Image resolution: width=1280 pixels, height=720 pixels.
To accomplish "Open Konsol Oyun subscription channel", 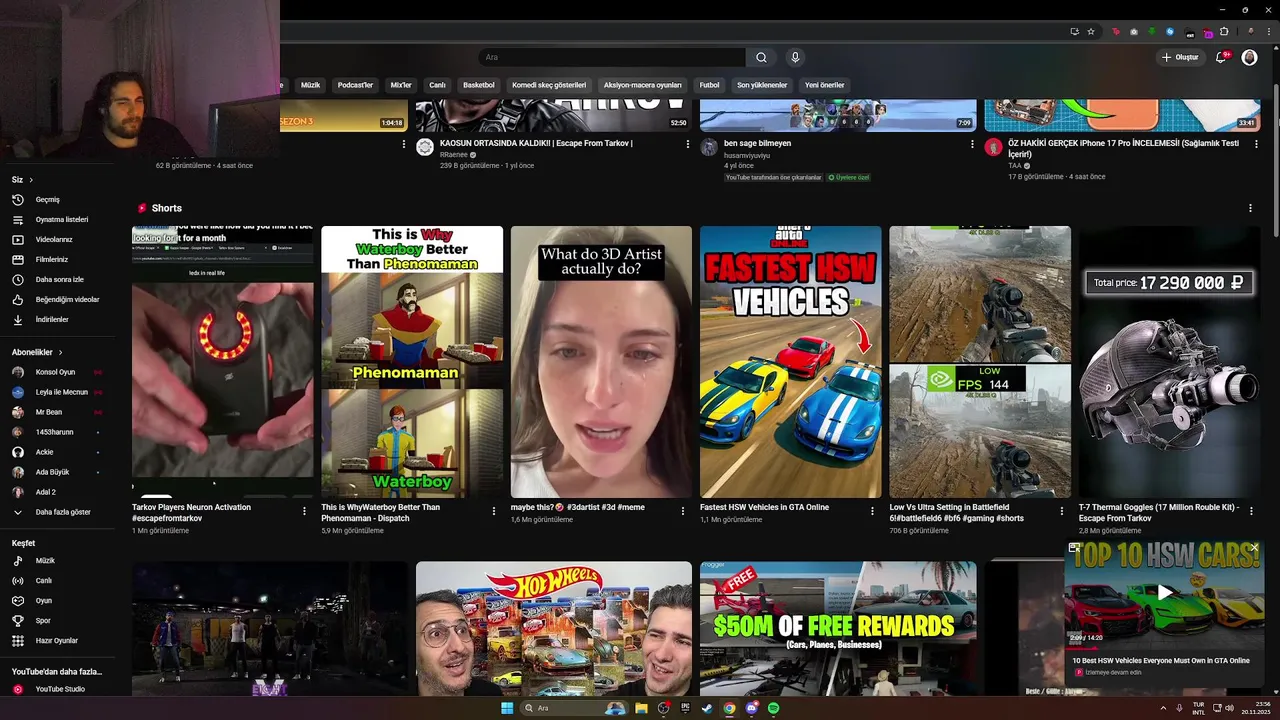I will pyautogui.click(x=60, y=372).
